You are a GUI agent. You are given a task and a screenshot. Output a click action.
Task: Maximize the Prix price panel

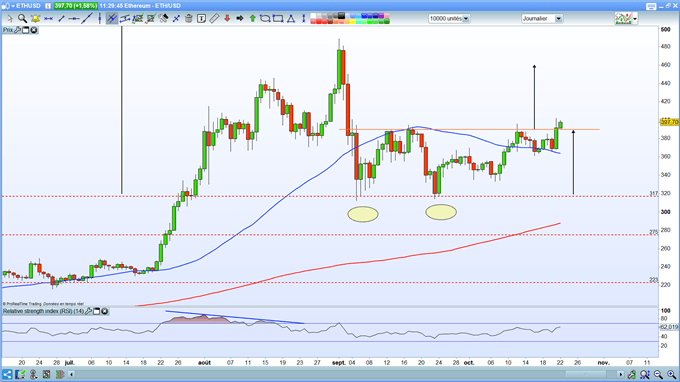click(x=26, y=30)
